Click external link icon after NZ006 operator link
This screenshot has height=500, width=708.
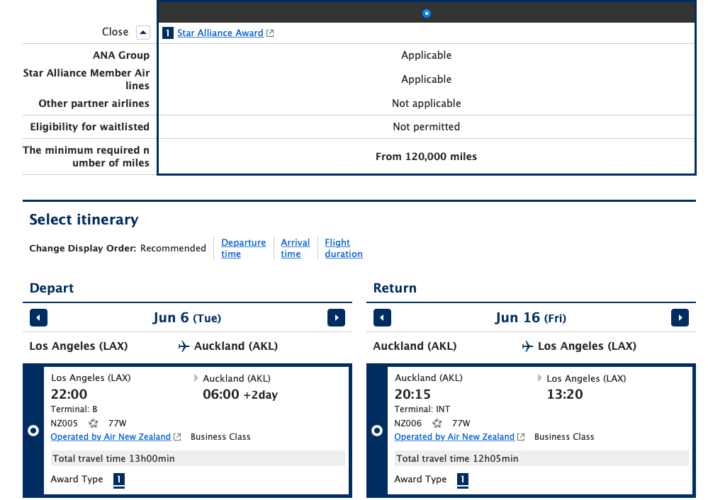(521, 437)
